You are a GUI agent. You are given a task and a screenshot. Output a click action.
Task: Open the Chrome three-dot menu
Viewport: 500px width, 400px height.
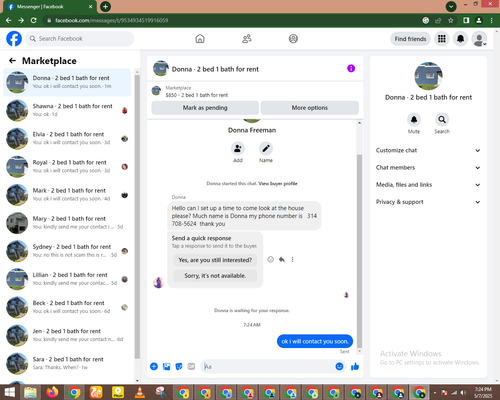tap(492, 20)
